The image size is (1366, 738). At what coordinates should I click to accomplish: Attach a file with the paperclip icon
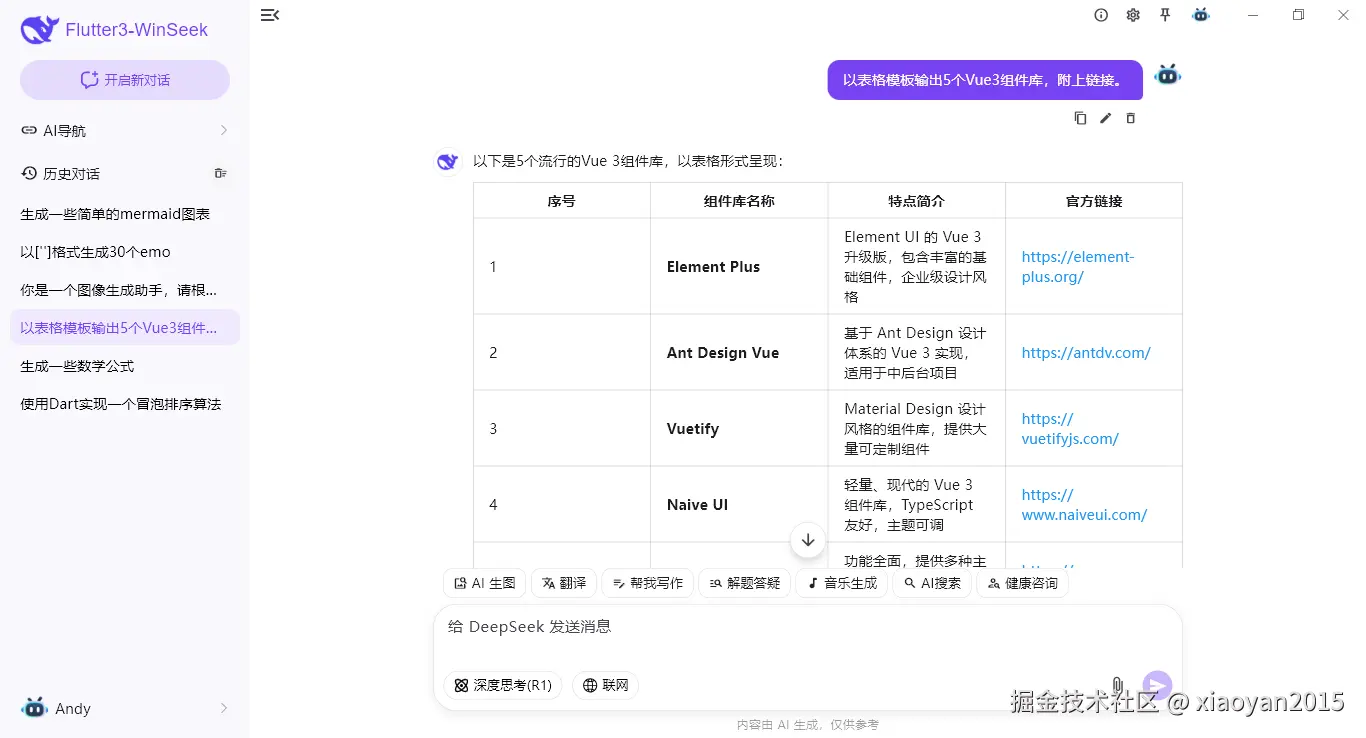tap(1117, 685)
